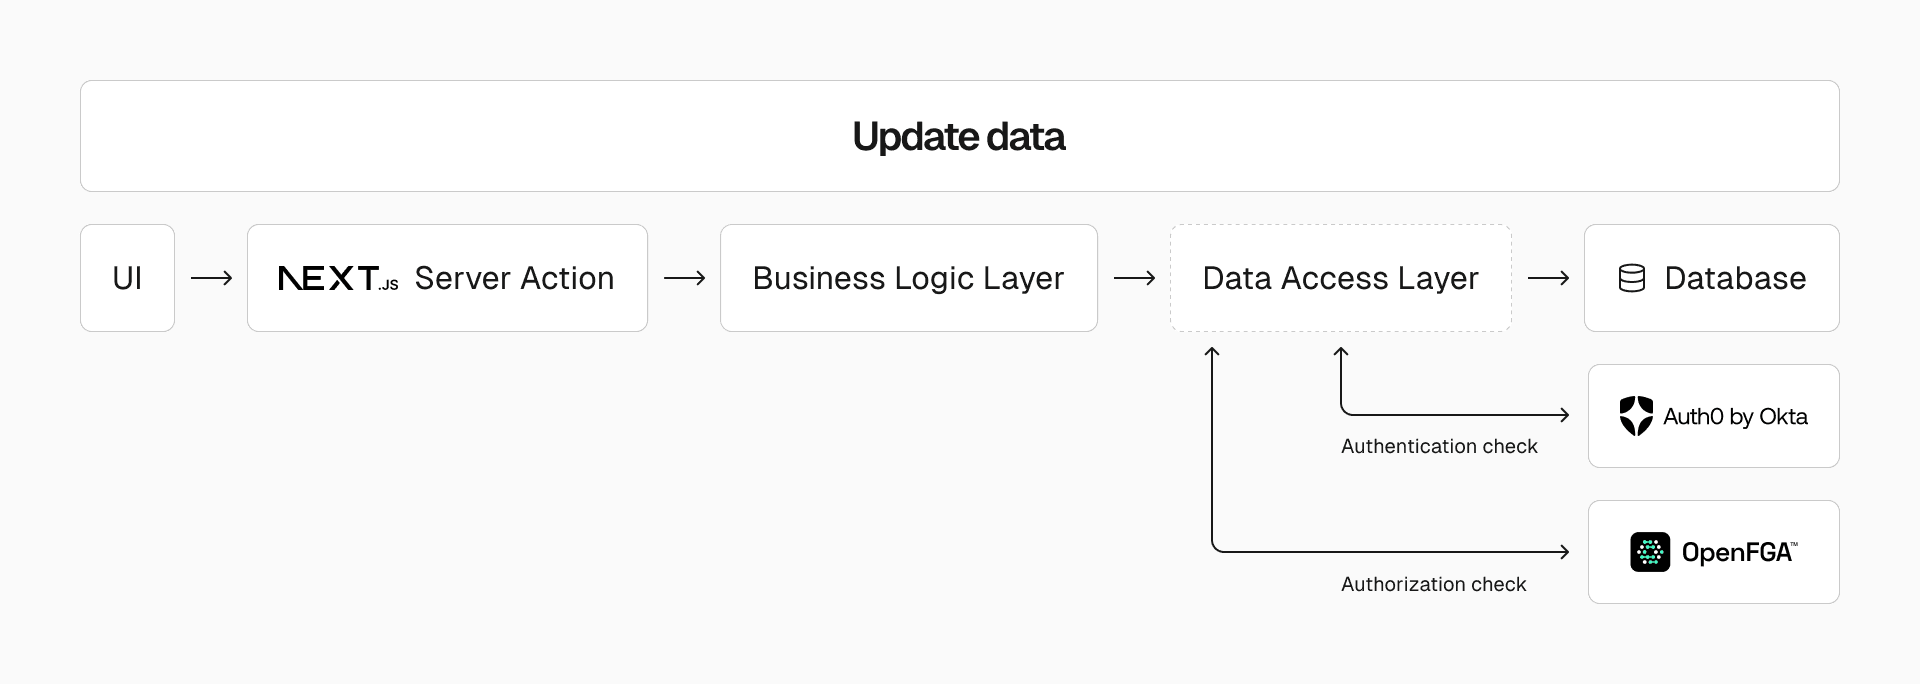The width and height of the screenshot is (1920, 684).
Task: Click the arrow between Server Action and Business Logic
Action: pos(684,278)
